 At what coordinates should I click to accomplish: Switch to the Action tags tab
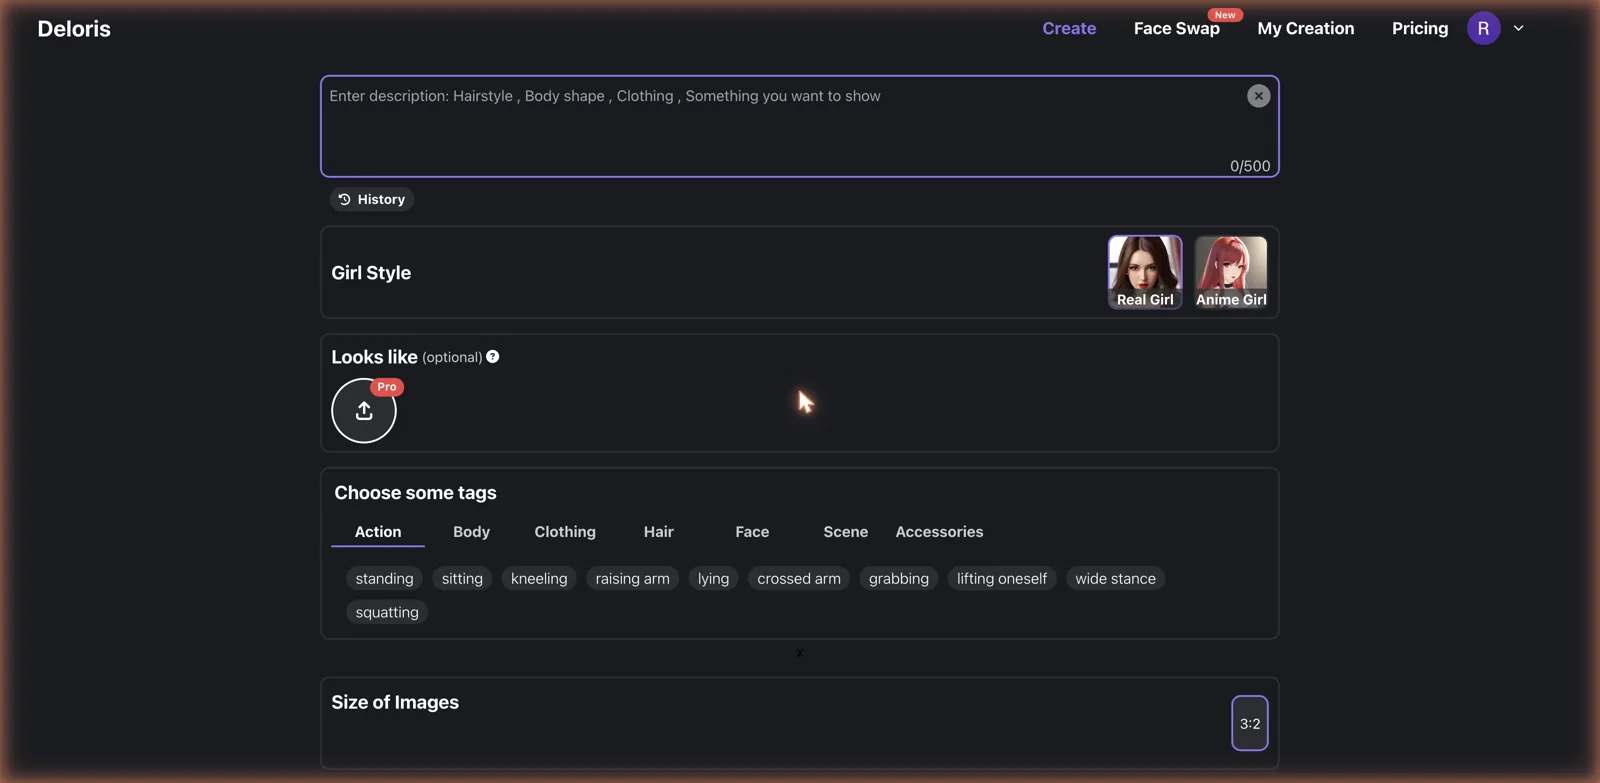point(378,532)
